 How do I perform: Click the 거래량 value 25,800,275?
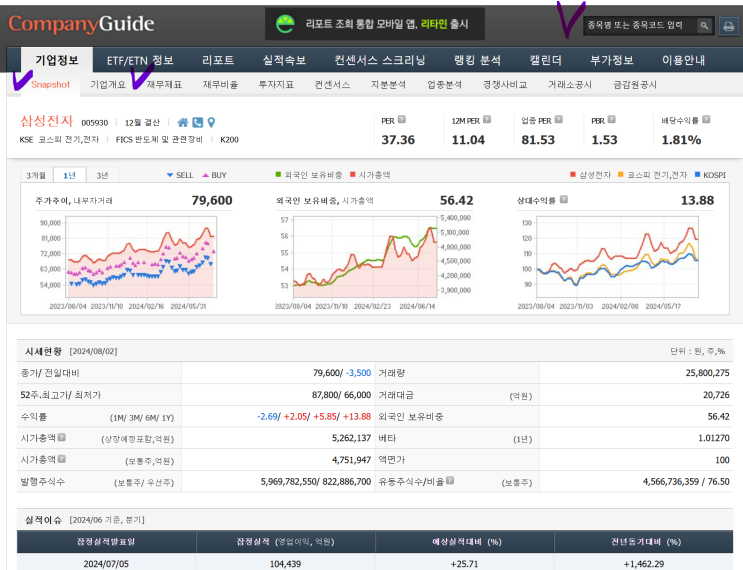(707, 373)
